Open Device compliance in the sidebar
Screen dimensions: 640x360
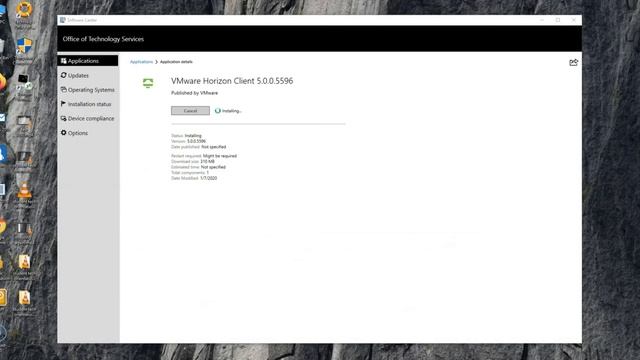coord(88,118)
